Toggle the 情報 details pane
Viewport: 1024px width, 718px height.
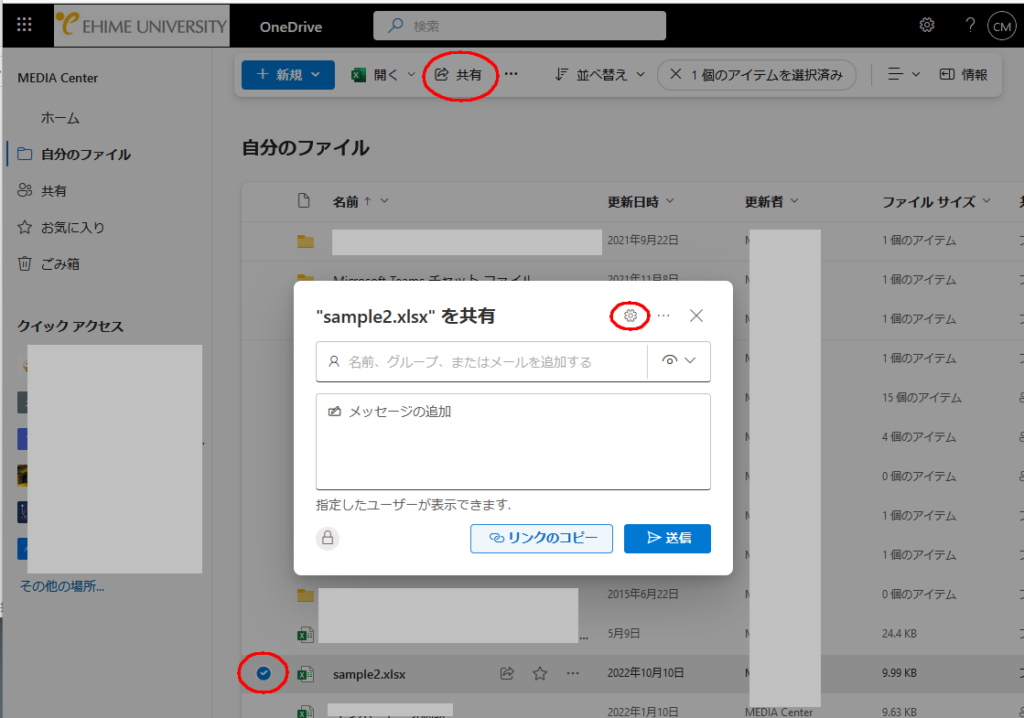[x=963, y=74]
